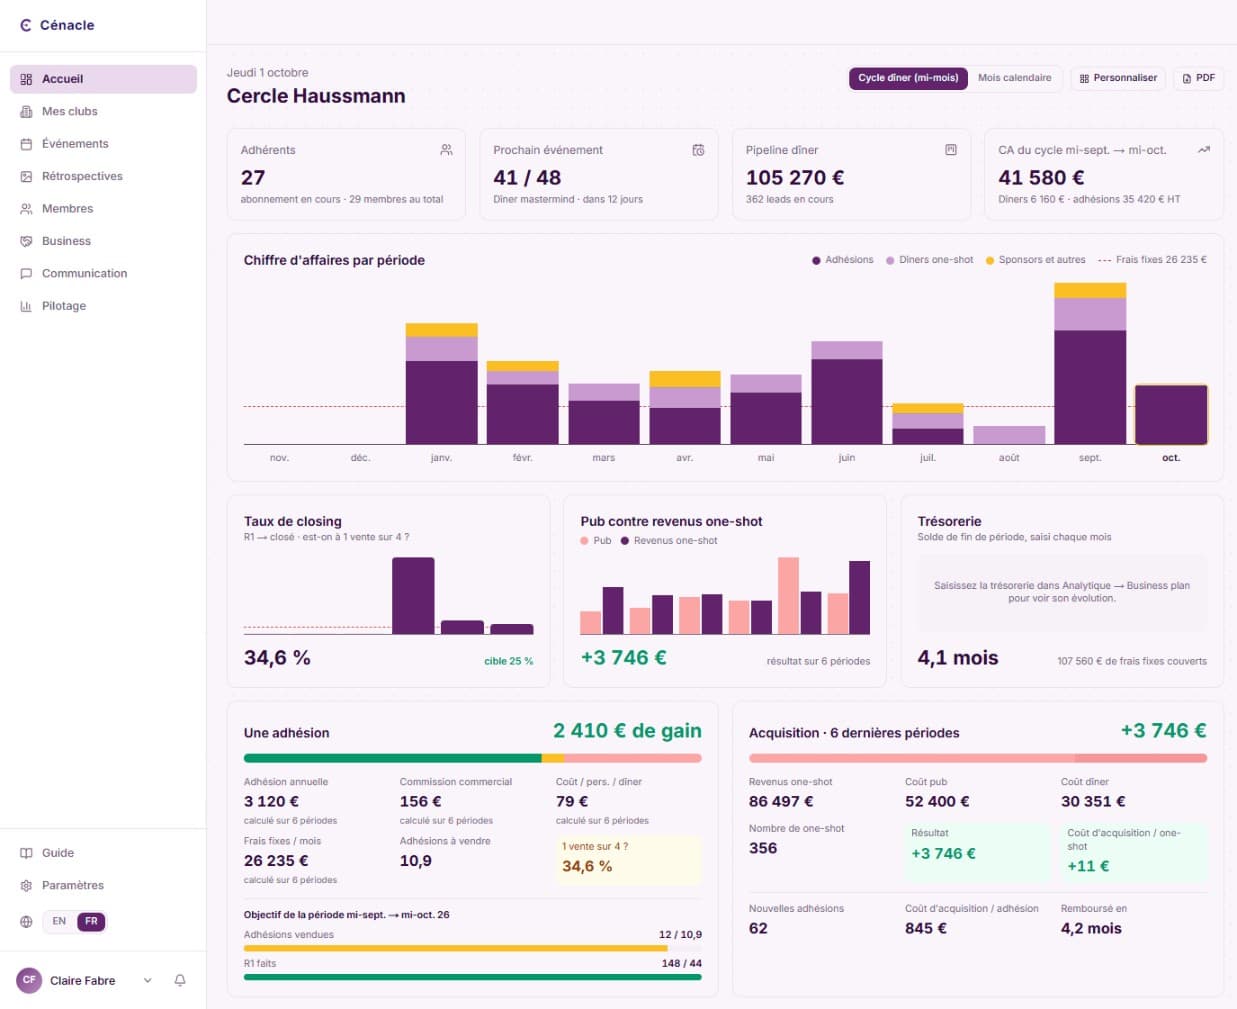The image size is (1237, 1009).
Task: Click the Accueil home grid icon
Action: tap(26, 79)
